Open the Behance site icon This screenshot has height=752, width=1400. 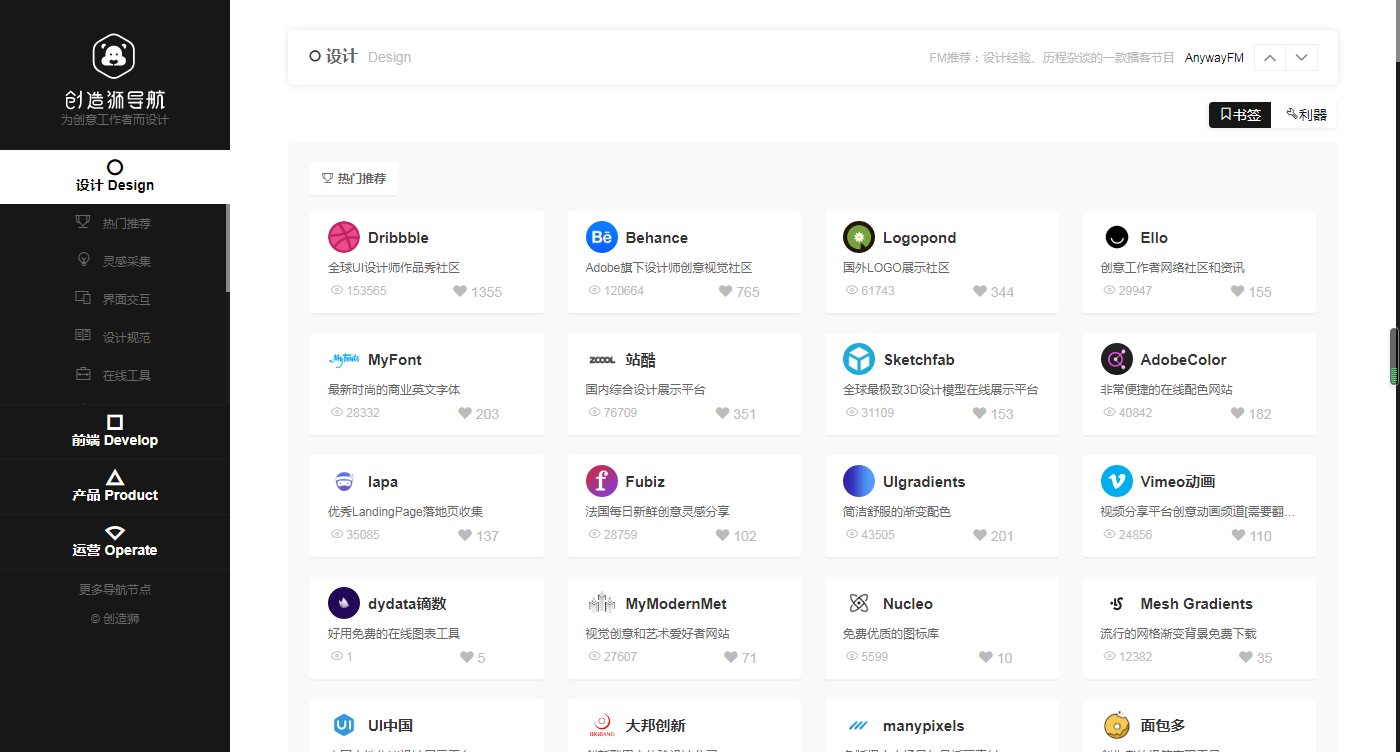[601, 237]
